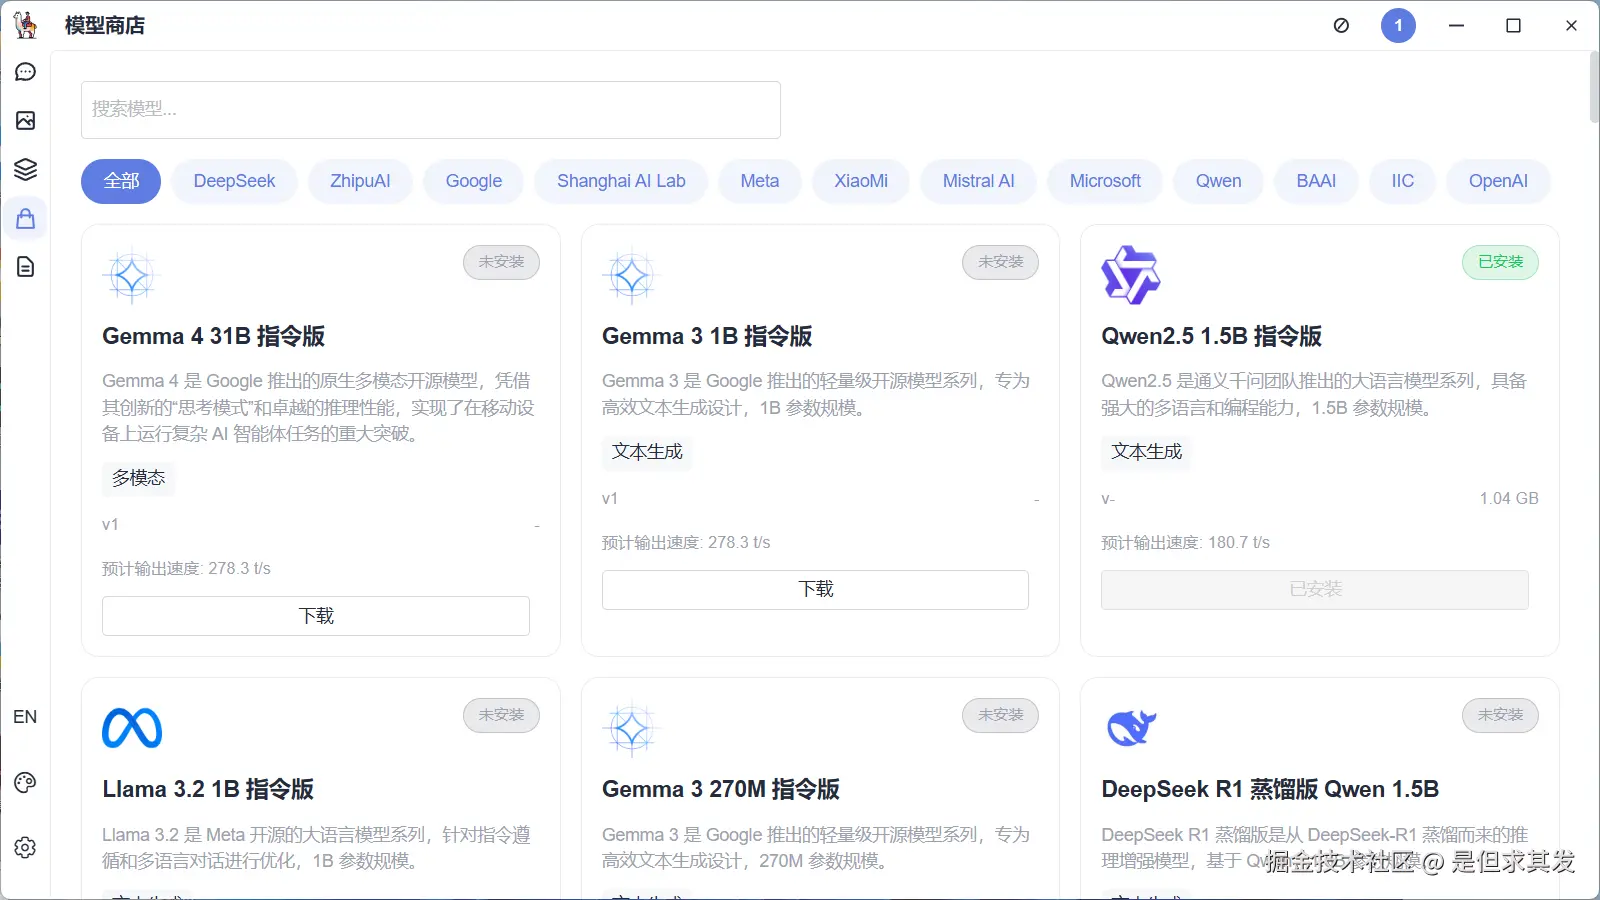Open the settings gear icon
1600x900 pixels.
[25, 847]
